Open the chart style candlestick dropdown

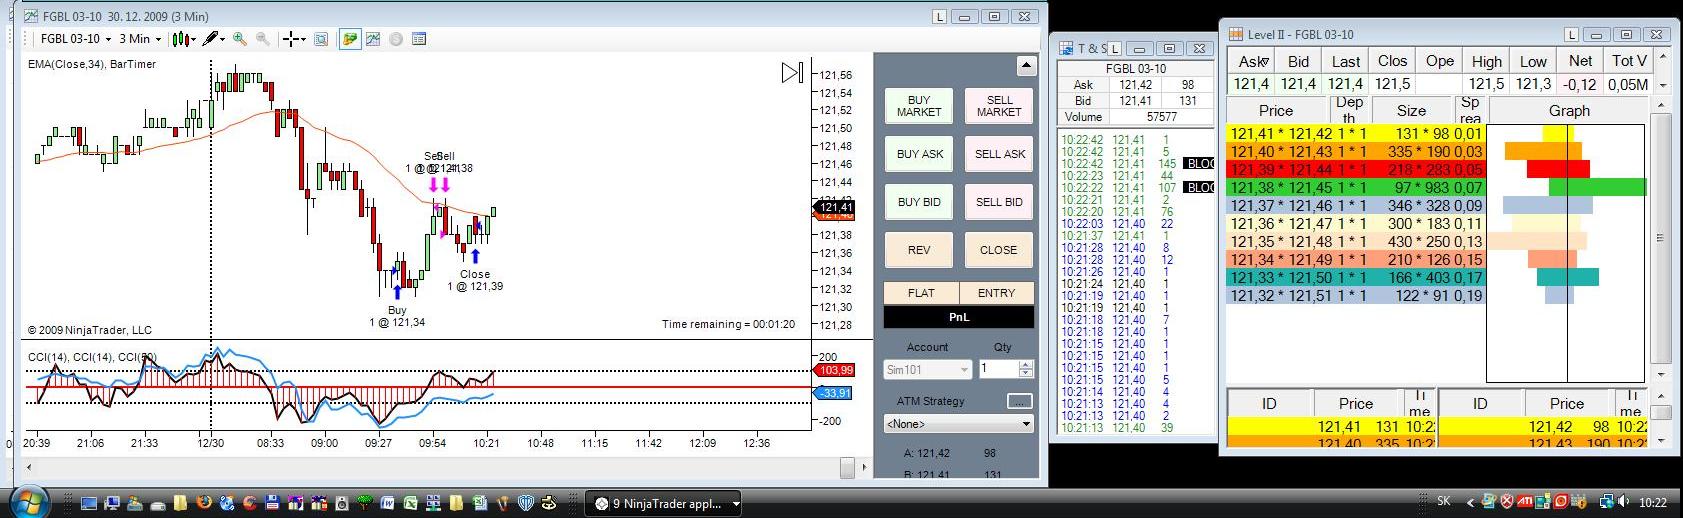[183, 39]
